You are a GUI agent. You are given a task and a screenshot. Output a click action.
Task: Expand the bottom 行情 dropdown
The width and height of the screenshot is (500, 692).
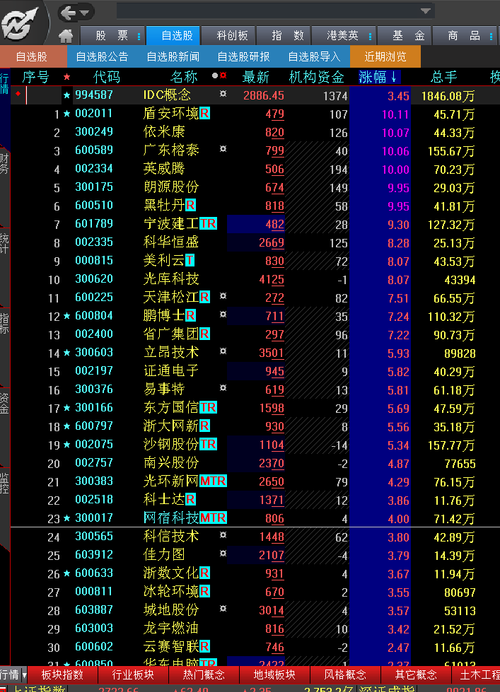25,675
